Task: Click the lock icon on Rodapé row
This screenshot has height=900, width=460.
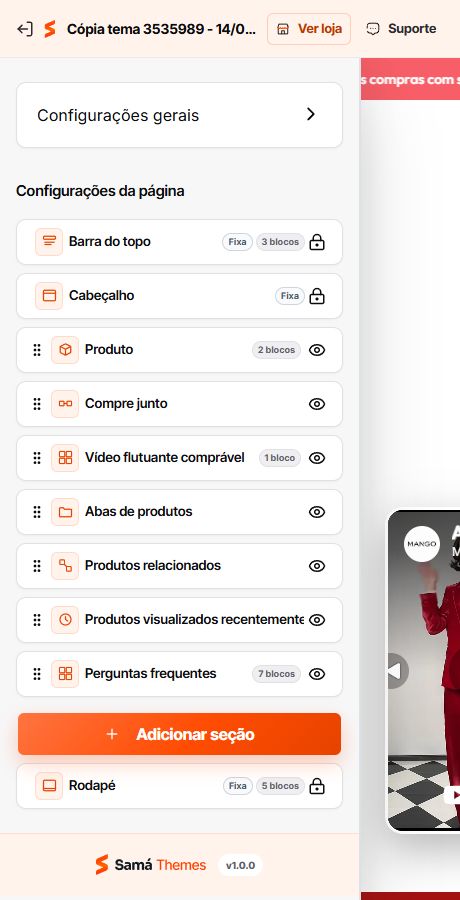Action: [317, 786]
